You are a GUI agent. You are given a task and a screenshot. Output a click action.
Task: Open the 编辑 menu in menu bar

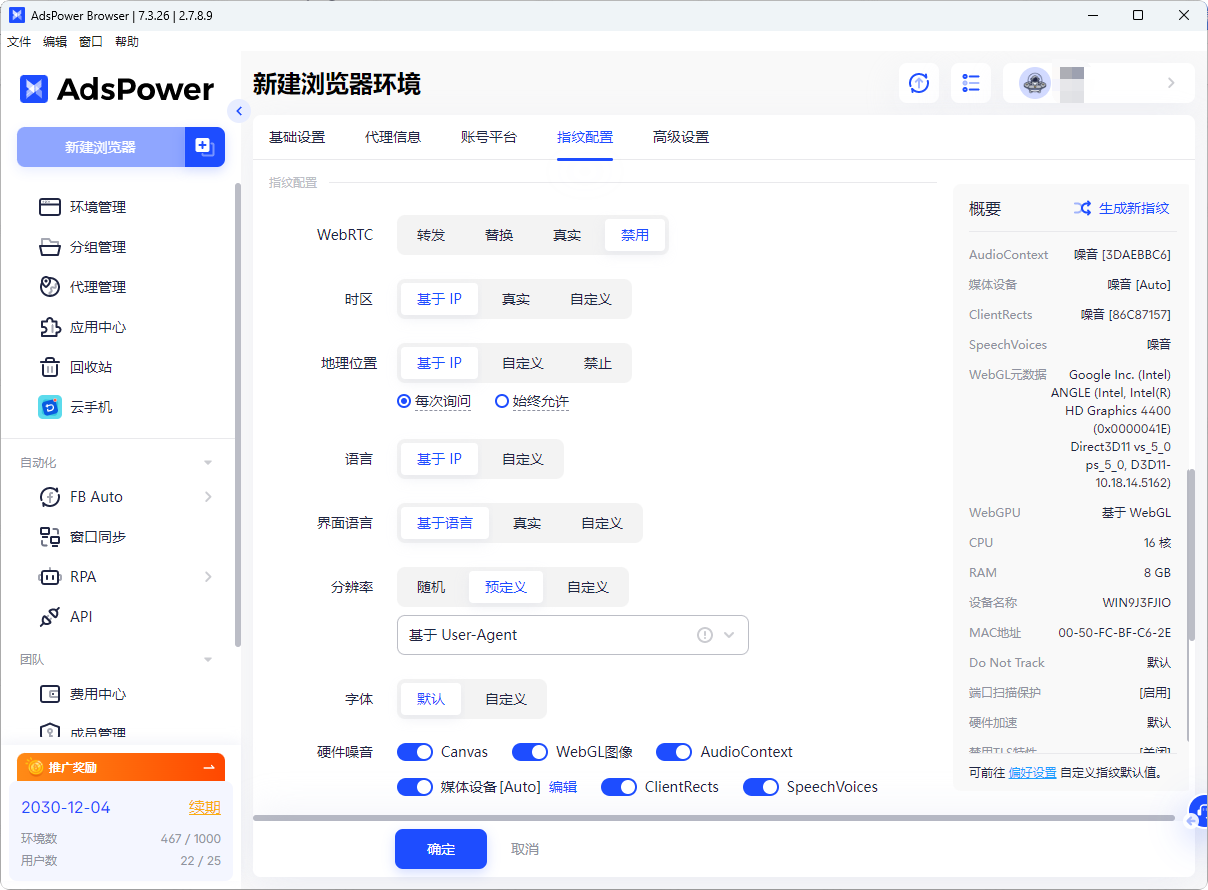[55, 42]
